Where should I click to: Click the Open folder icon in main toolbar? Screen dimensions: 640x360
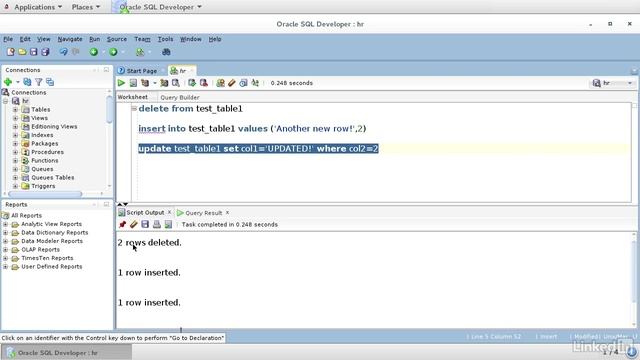coord(22,52)
